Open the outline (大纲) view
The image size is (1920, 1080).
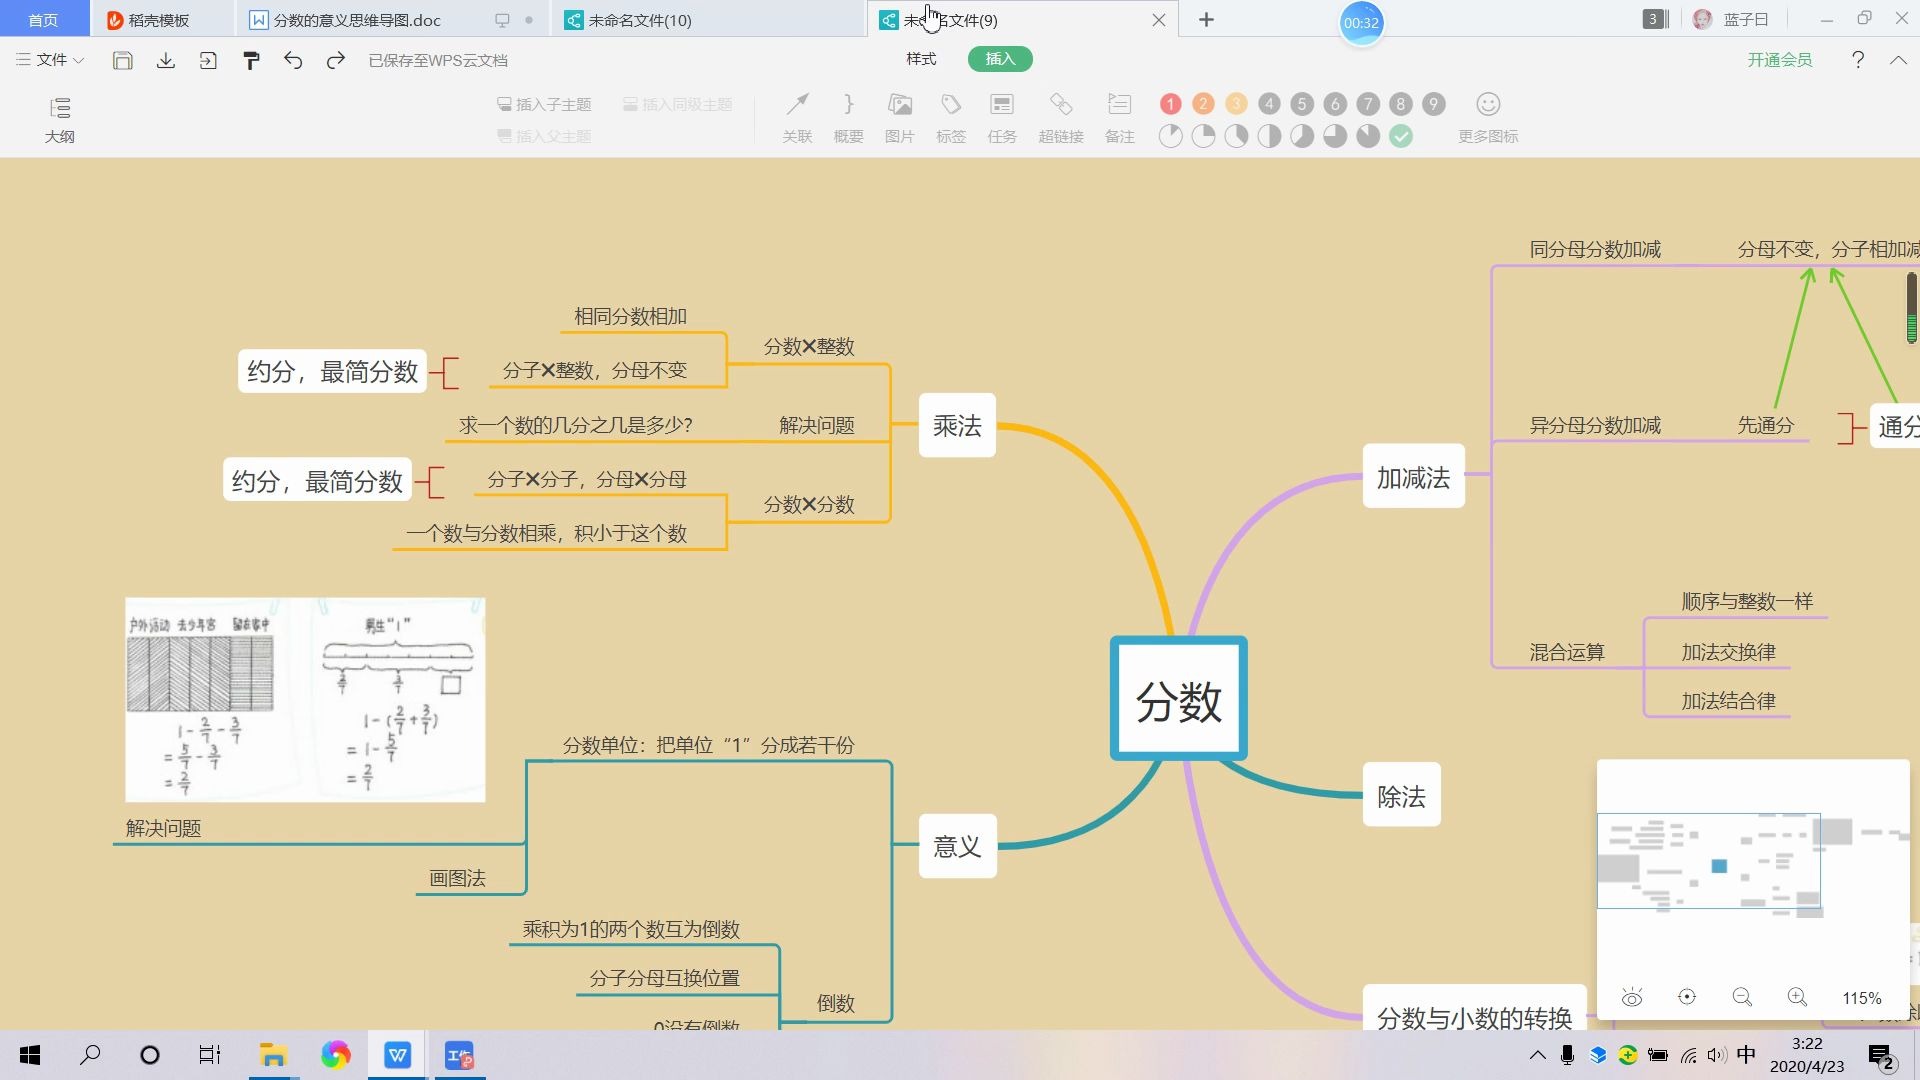pyautogui.click(x=60, y=120)
